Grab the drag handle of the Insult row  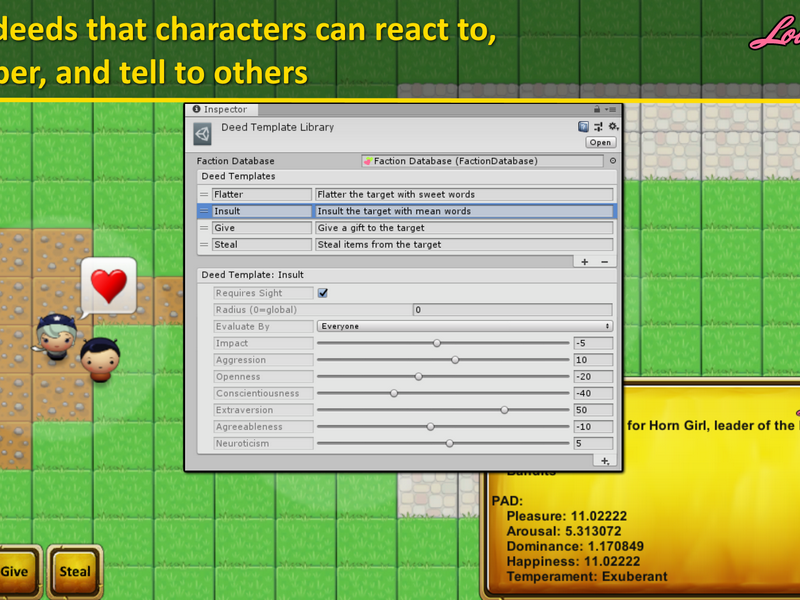204,211
